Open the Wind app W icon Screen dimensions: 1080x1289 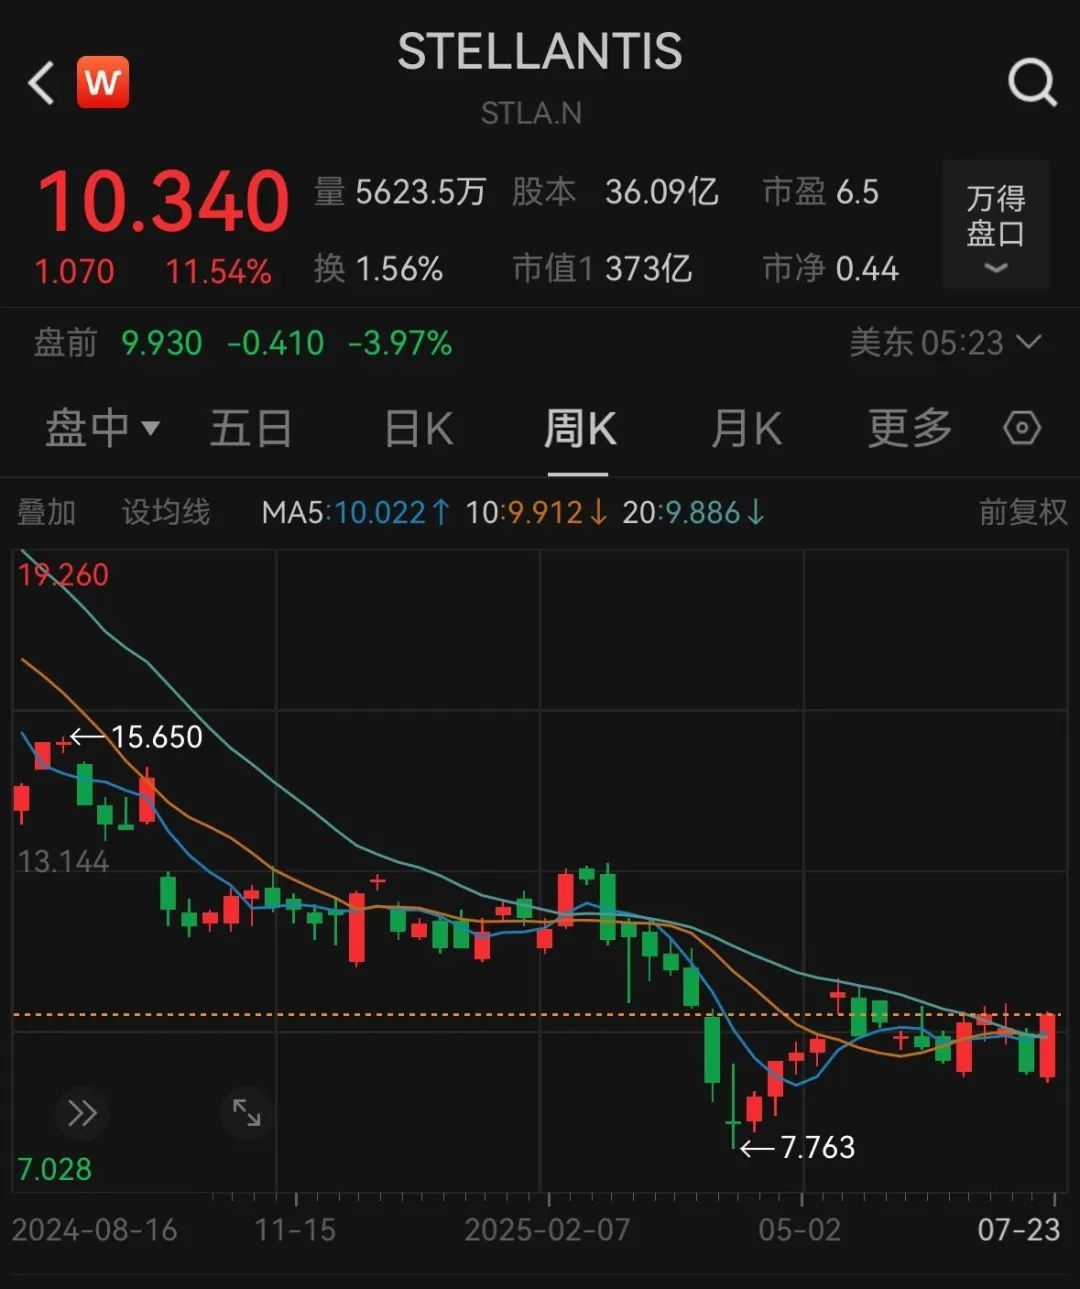(x=103, y=82)
